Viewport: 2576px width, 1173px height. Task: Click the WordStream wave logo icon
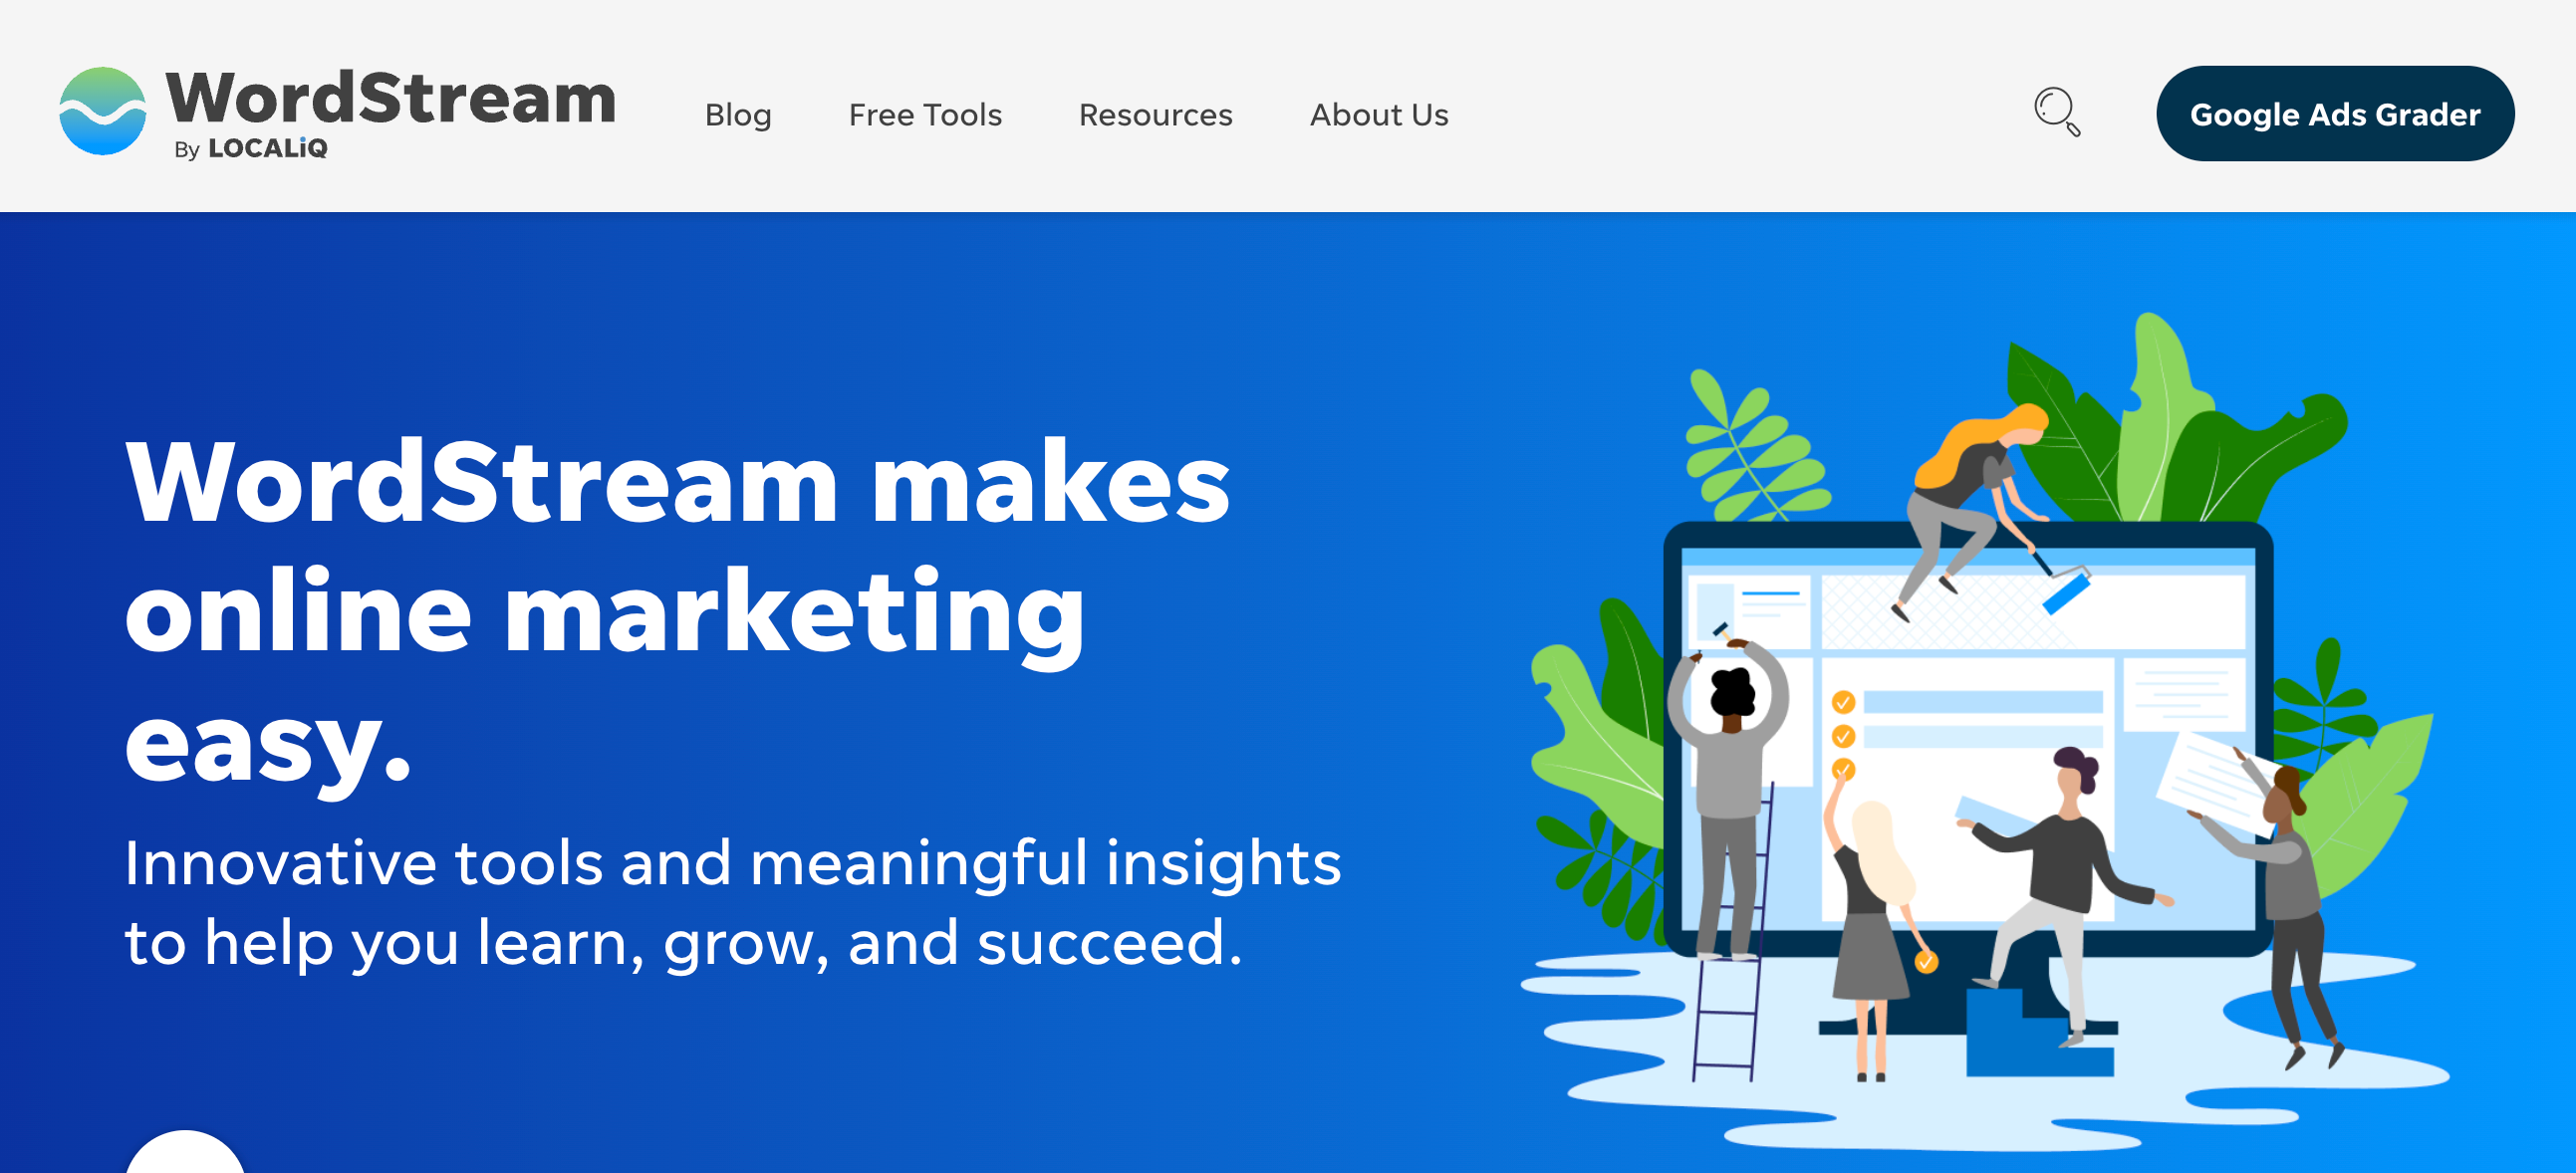click(x=102, y=111)
